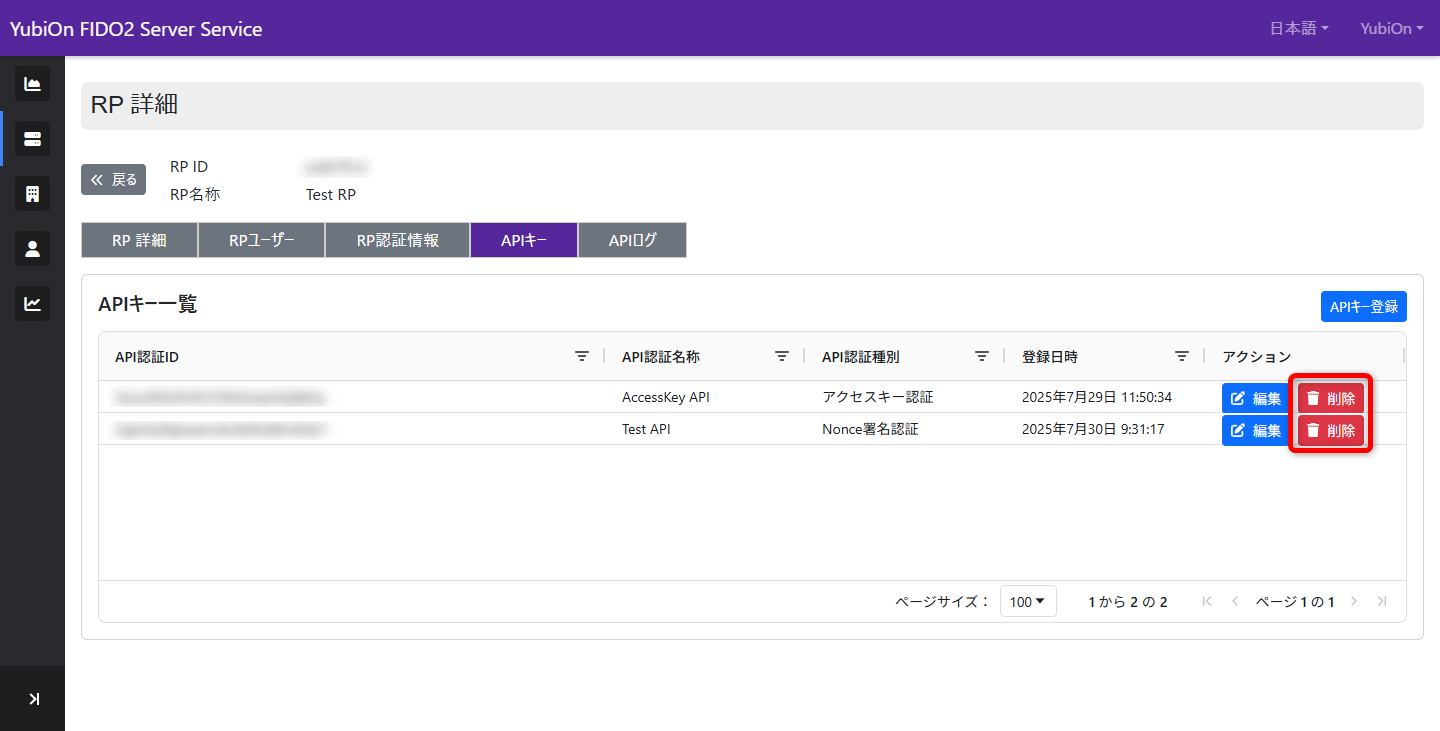Open the API認証ID column filter menu icon
The height and width of the screenshot is (731, 1440).
[x=582, y=356]
